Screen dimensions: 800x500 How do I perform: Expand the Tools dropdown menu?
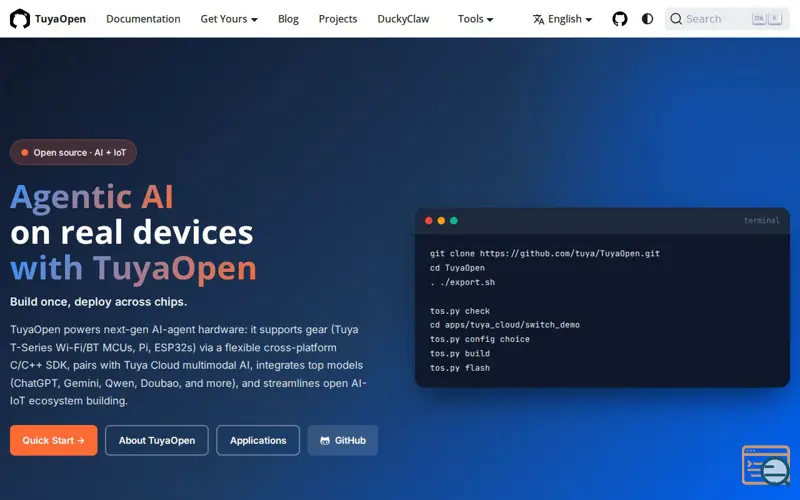click(476, 19)
